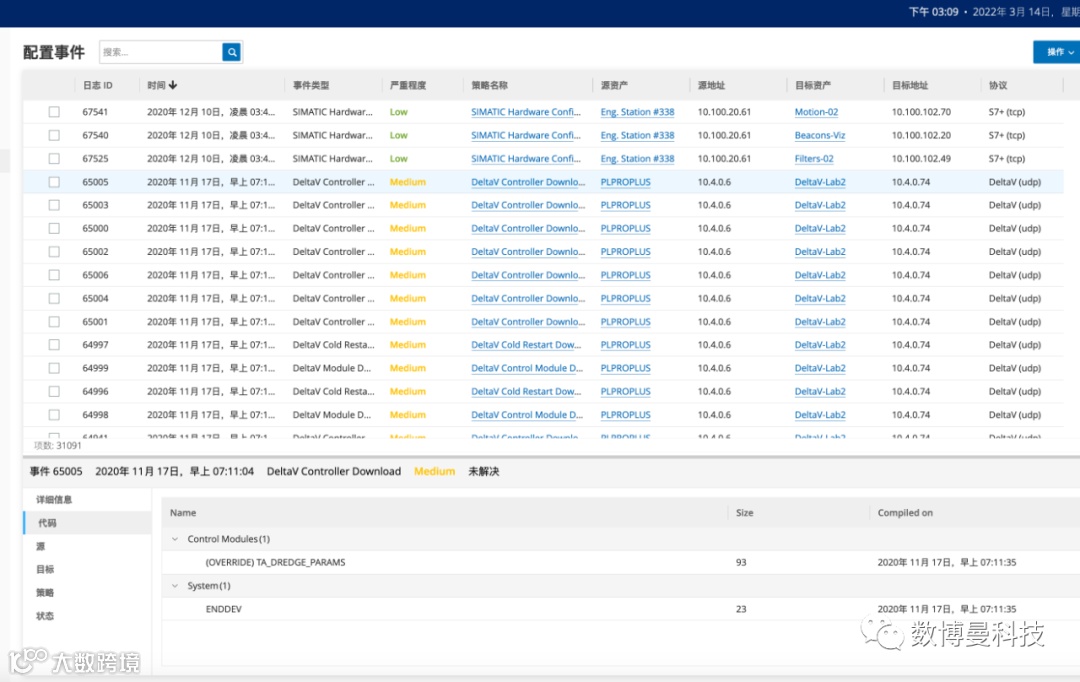
Task: Tick the checkbox for log 64997
Action: [x=54, y=344]
